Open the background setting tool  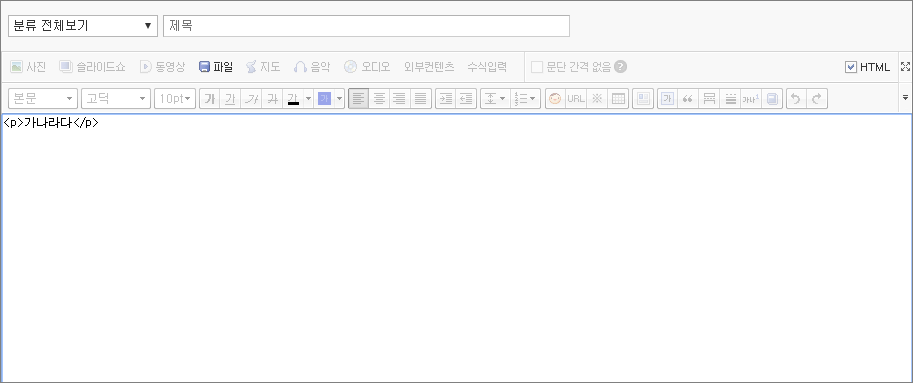[x=772, y=98]
